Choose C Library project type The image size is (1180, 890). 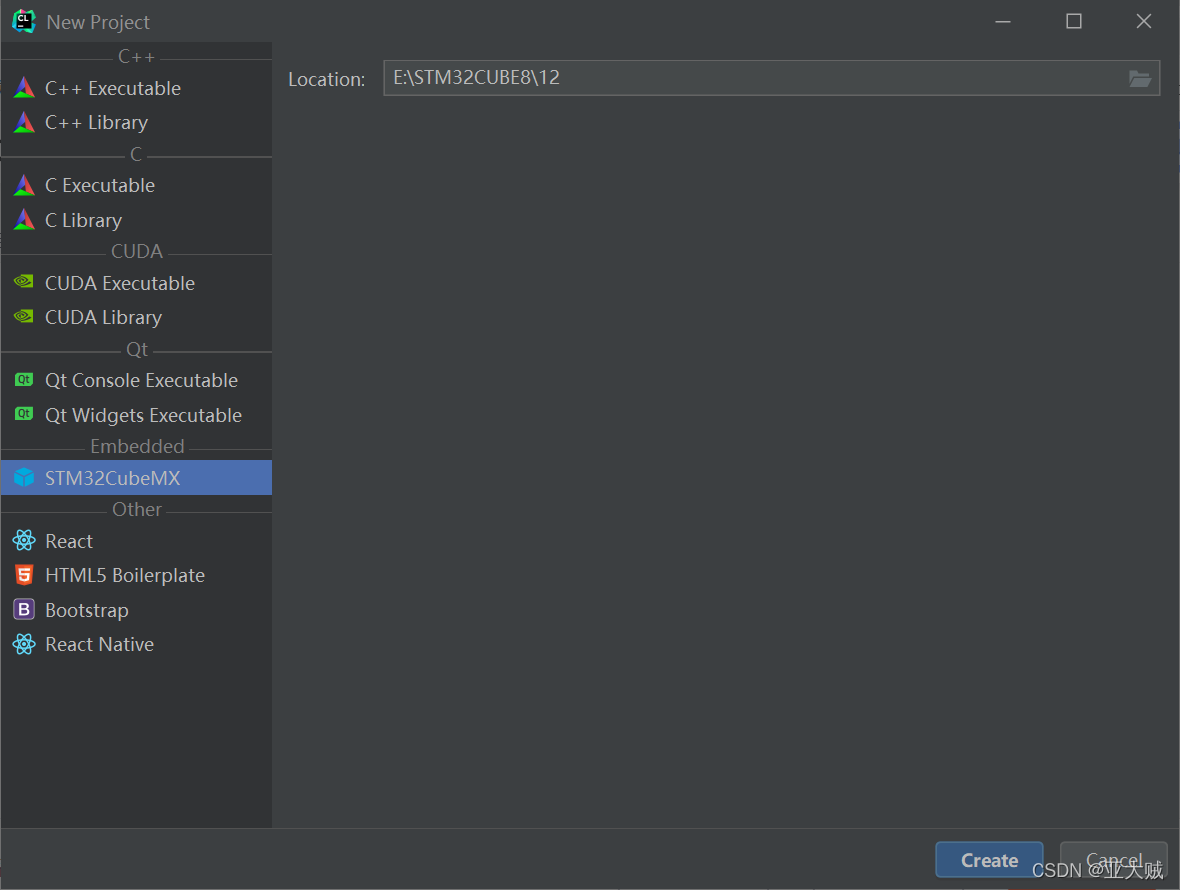tap(136, 220)
